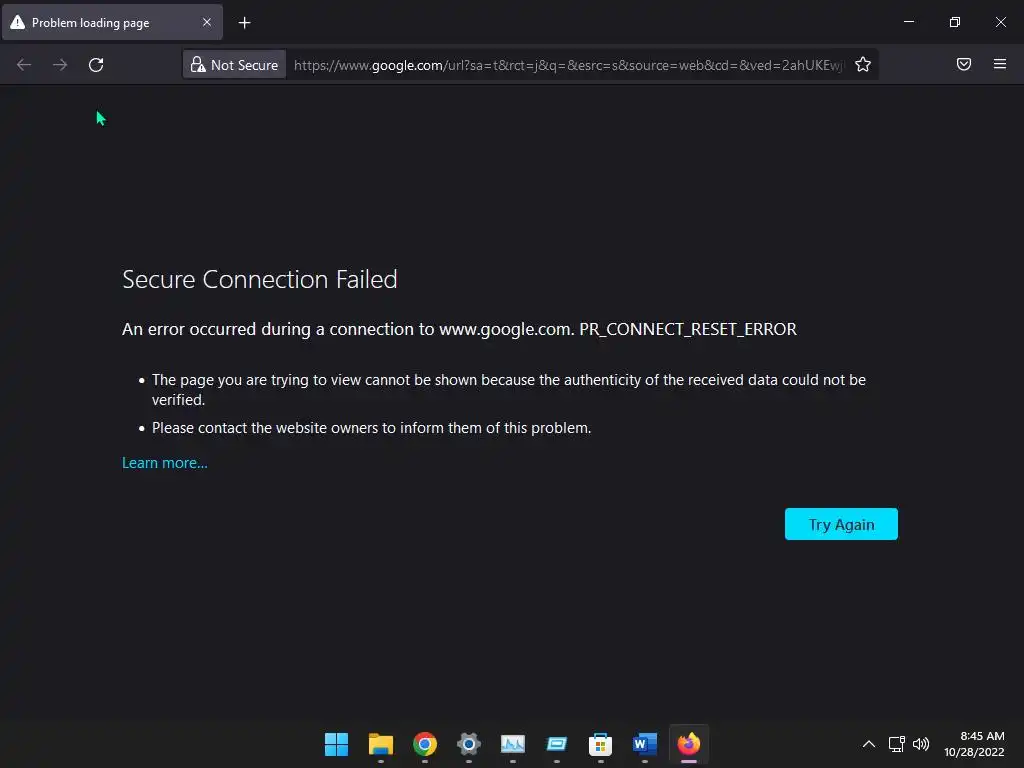Open the volume control in system tray
The width and height of the screenshot is (1024, 768).
click(921, 744)
